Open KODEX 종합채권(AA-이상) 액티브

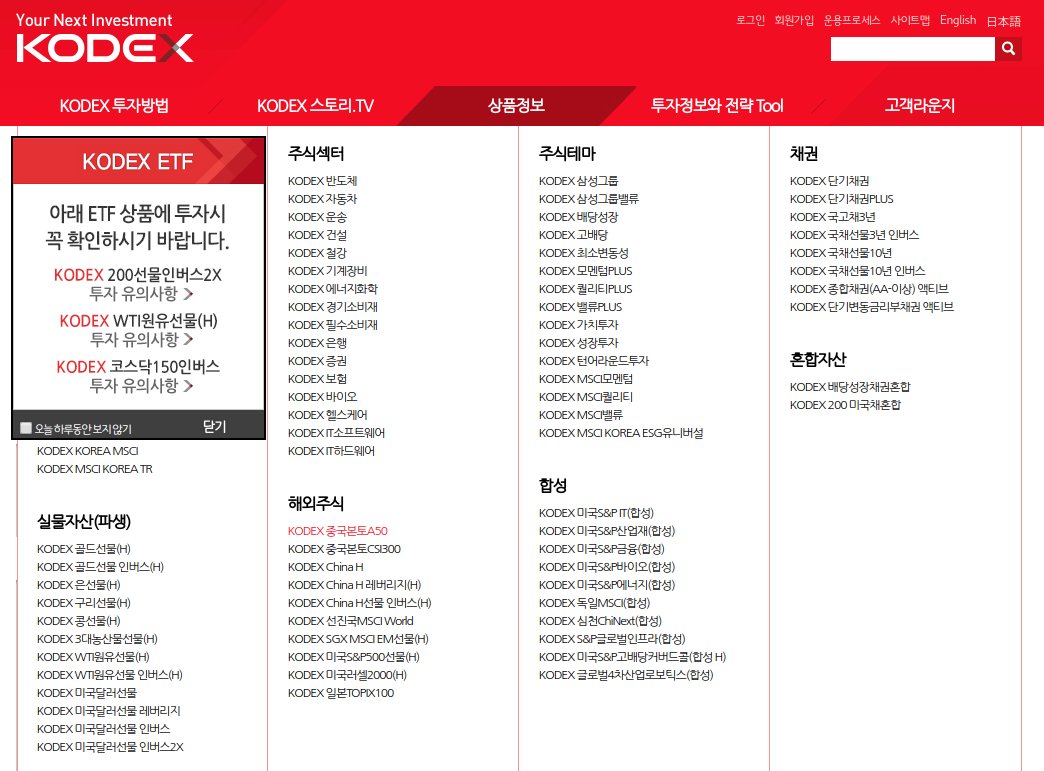[x=869, y=289]
